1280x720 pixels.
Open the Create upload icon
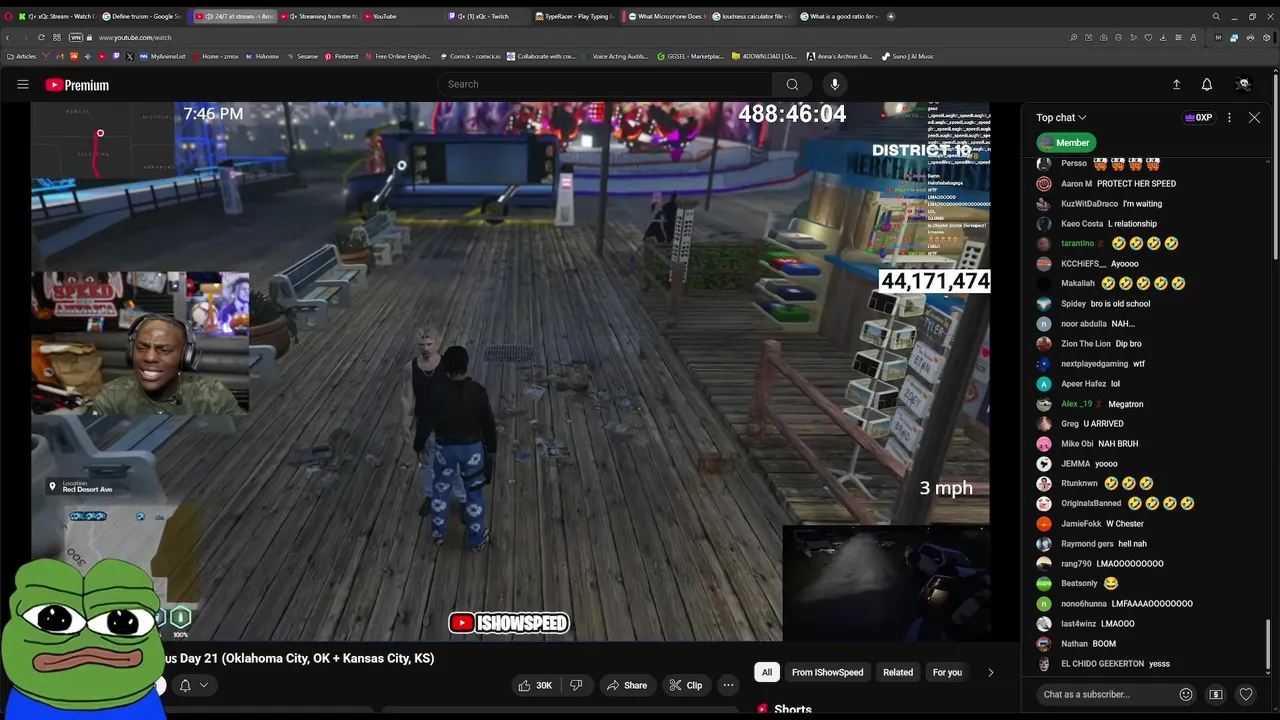1176,85
